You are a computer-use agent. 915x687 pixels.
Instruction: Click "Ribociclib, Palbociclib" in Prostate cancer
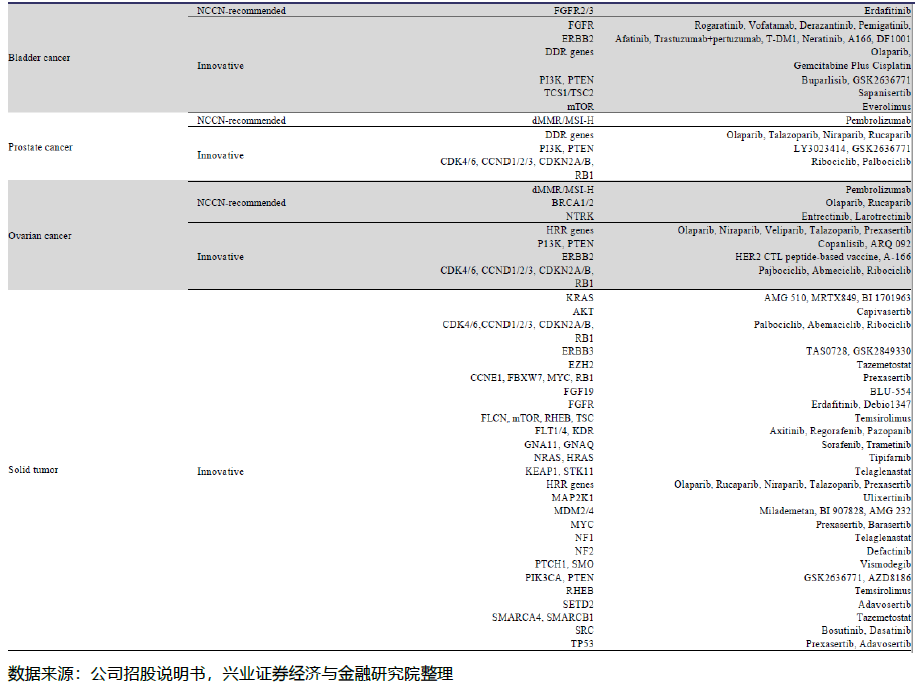861,162
